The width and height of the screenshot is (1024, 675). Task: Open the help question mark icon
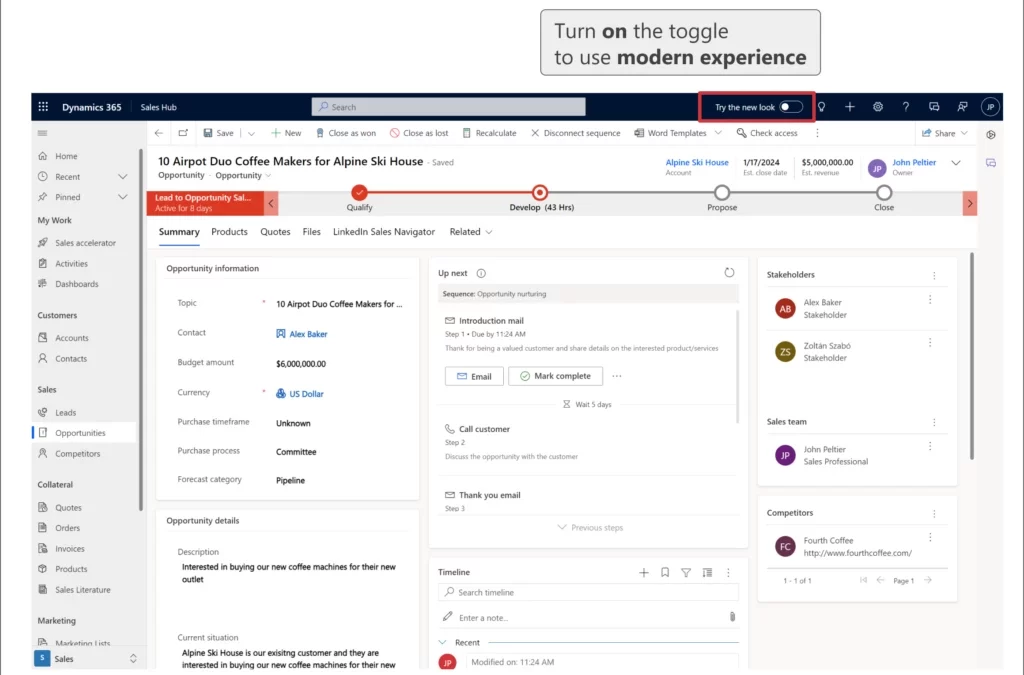(906, 107)
